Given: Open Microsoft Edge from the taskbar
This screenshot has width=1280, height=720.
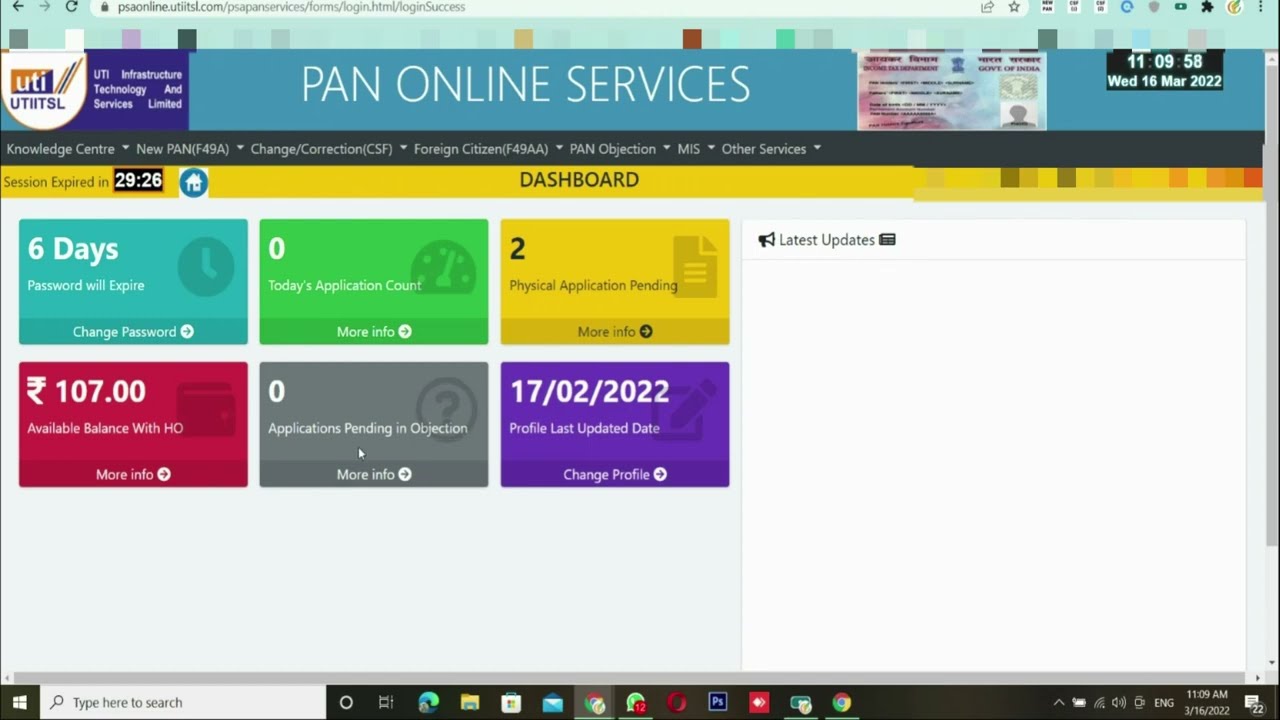Looking at the screenshot, I should coord(428,702).
